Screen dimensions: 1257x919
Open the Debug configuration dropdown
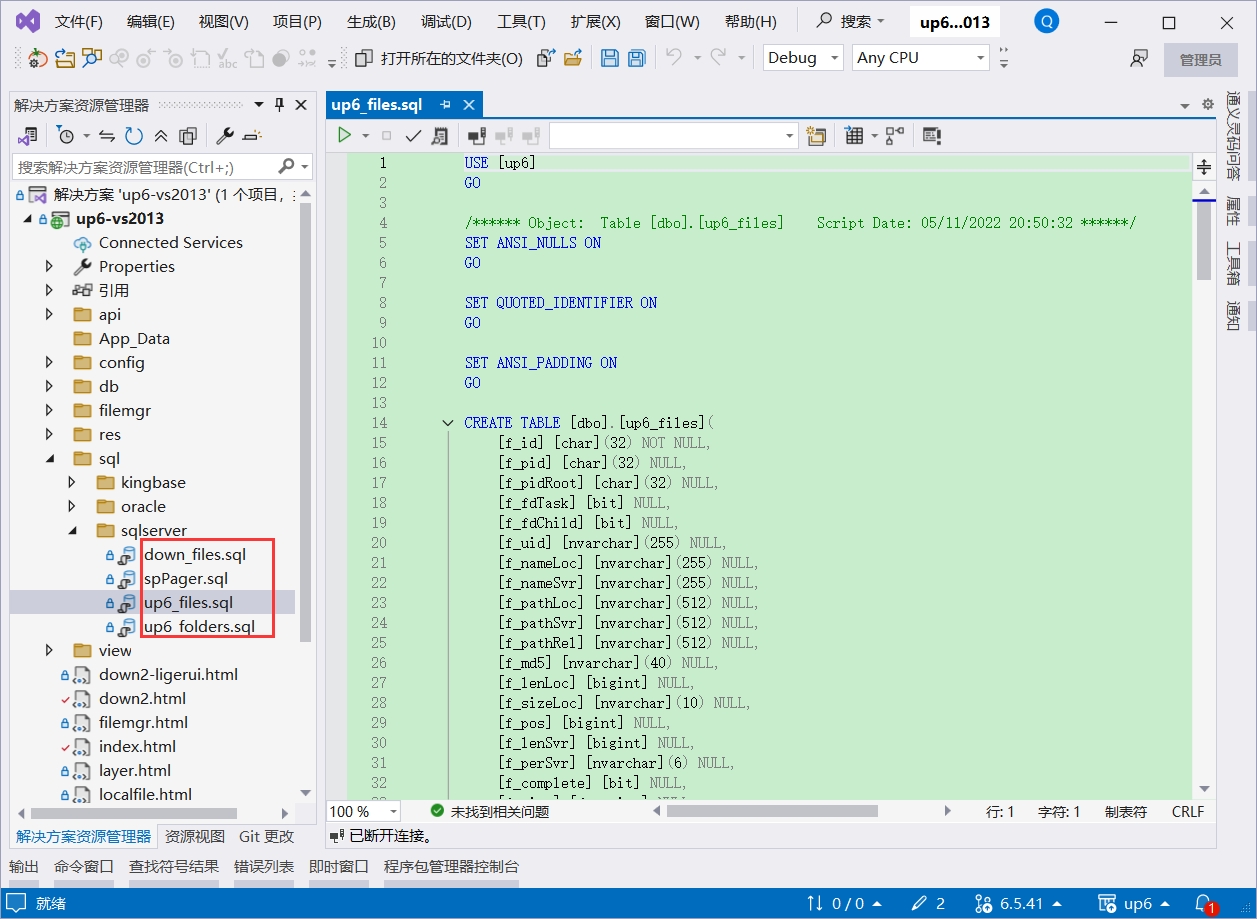(x=803, y=58)
